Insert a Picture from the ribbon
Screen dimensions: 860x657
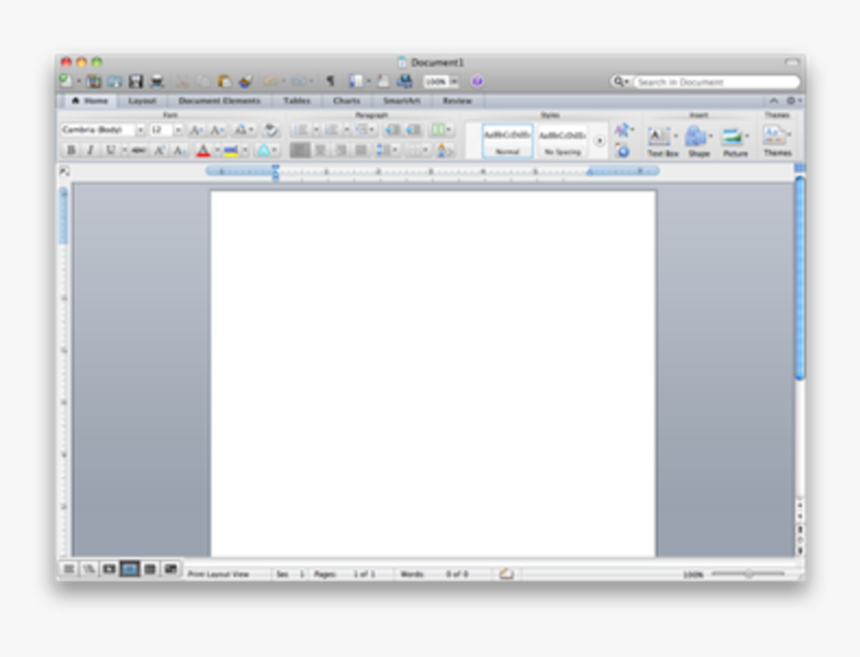pos(731,134)
